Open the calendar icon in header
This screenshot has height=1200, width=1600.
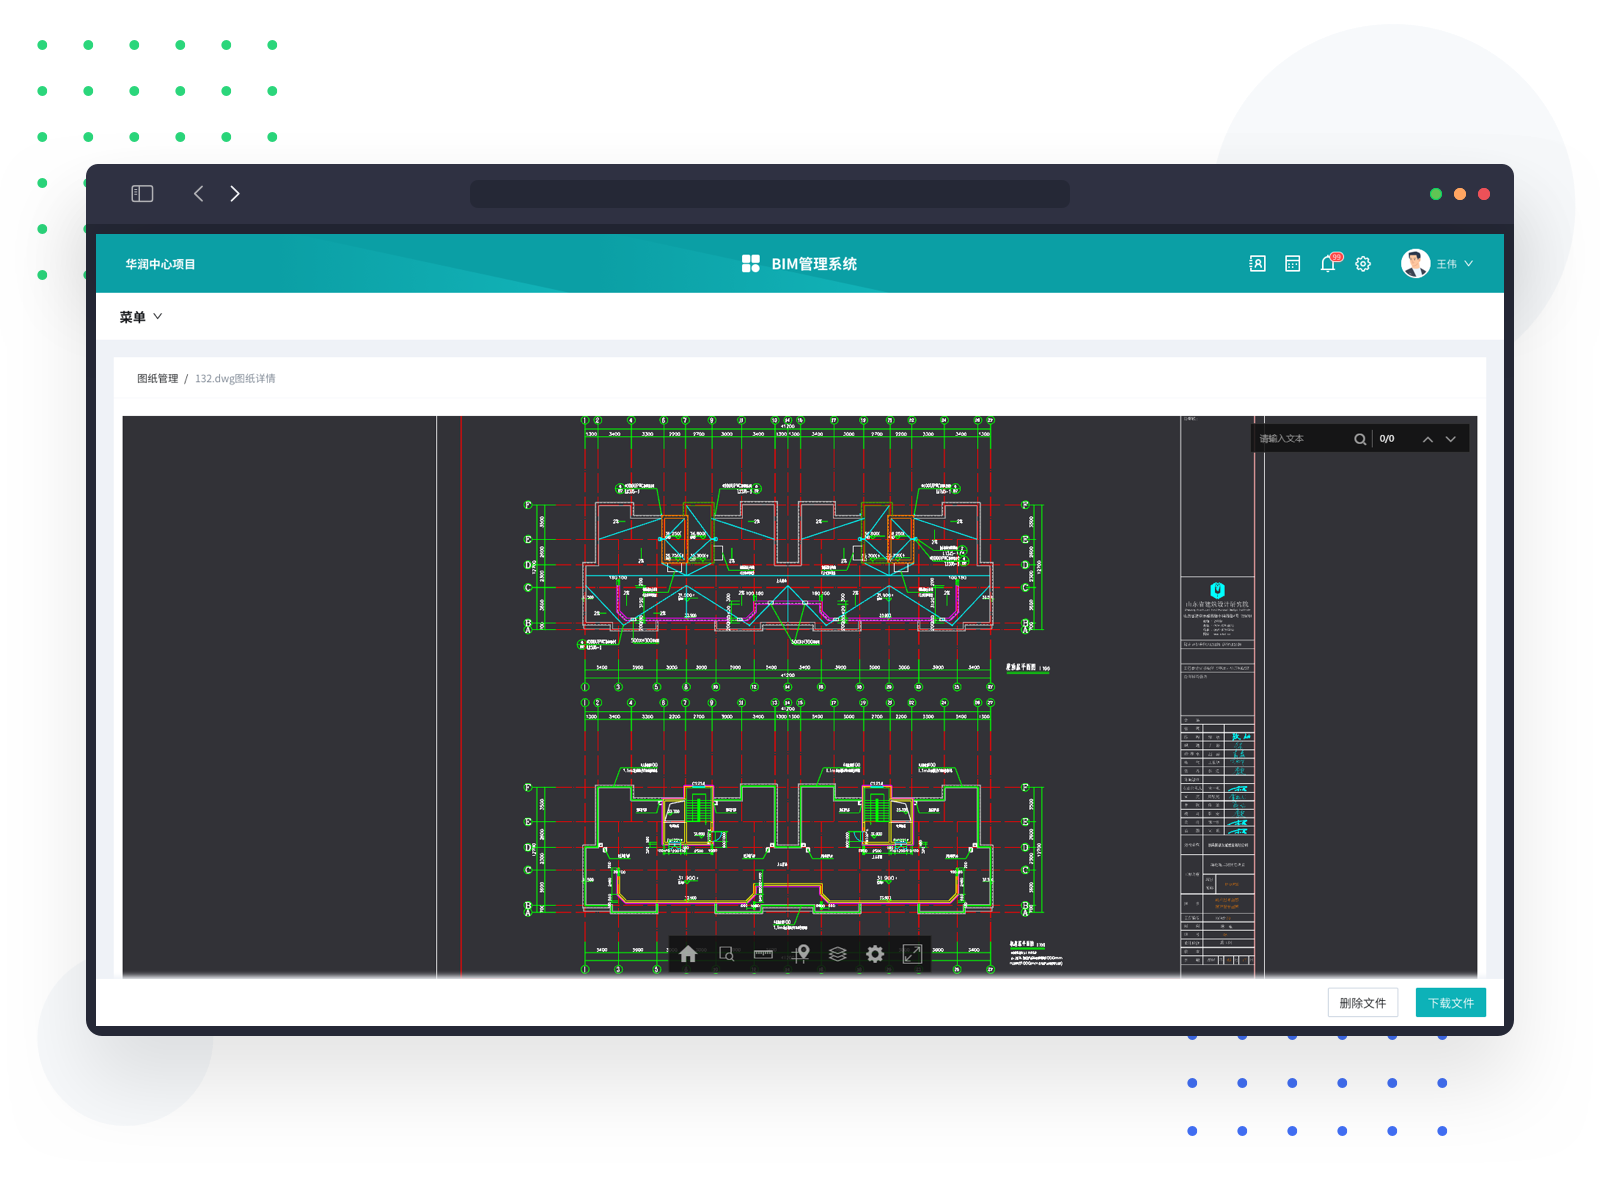[x=1292, y=264]
